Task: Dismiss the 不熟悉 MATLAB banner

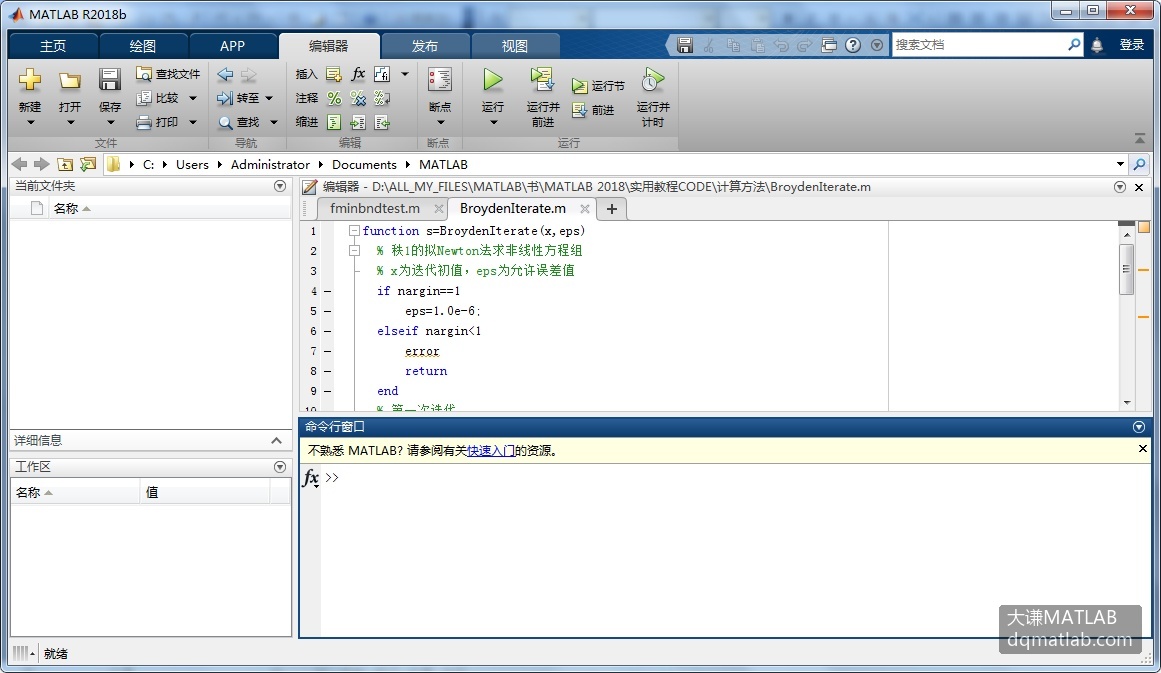Action: click(1142, 449)
